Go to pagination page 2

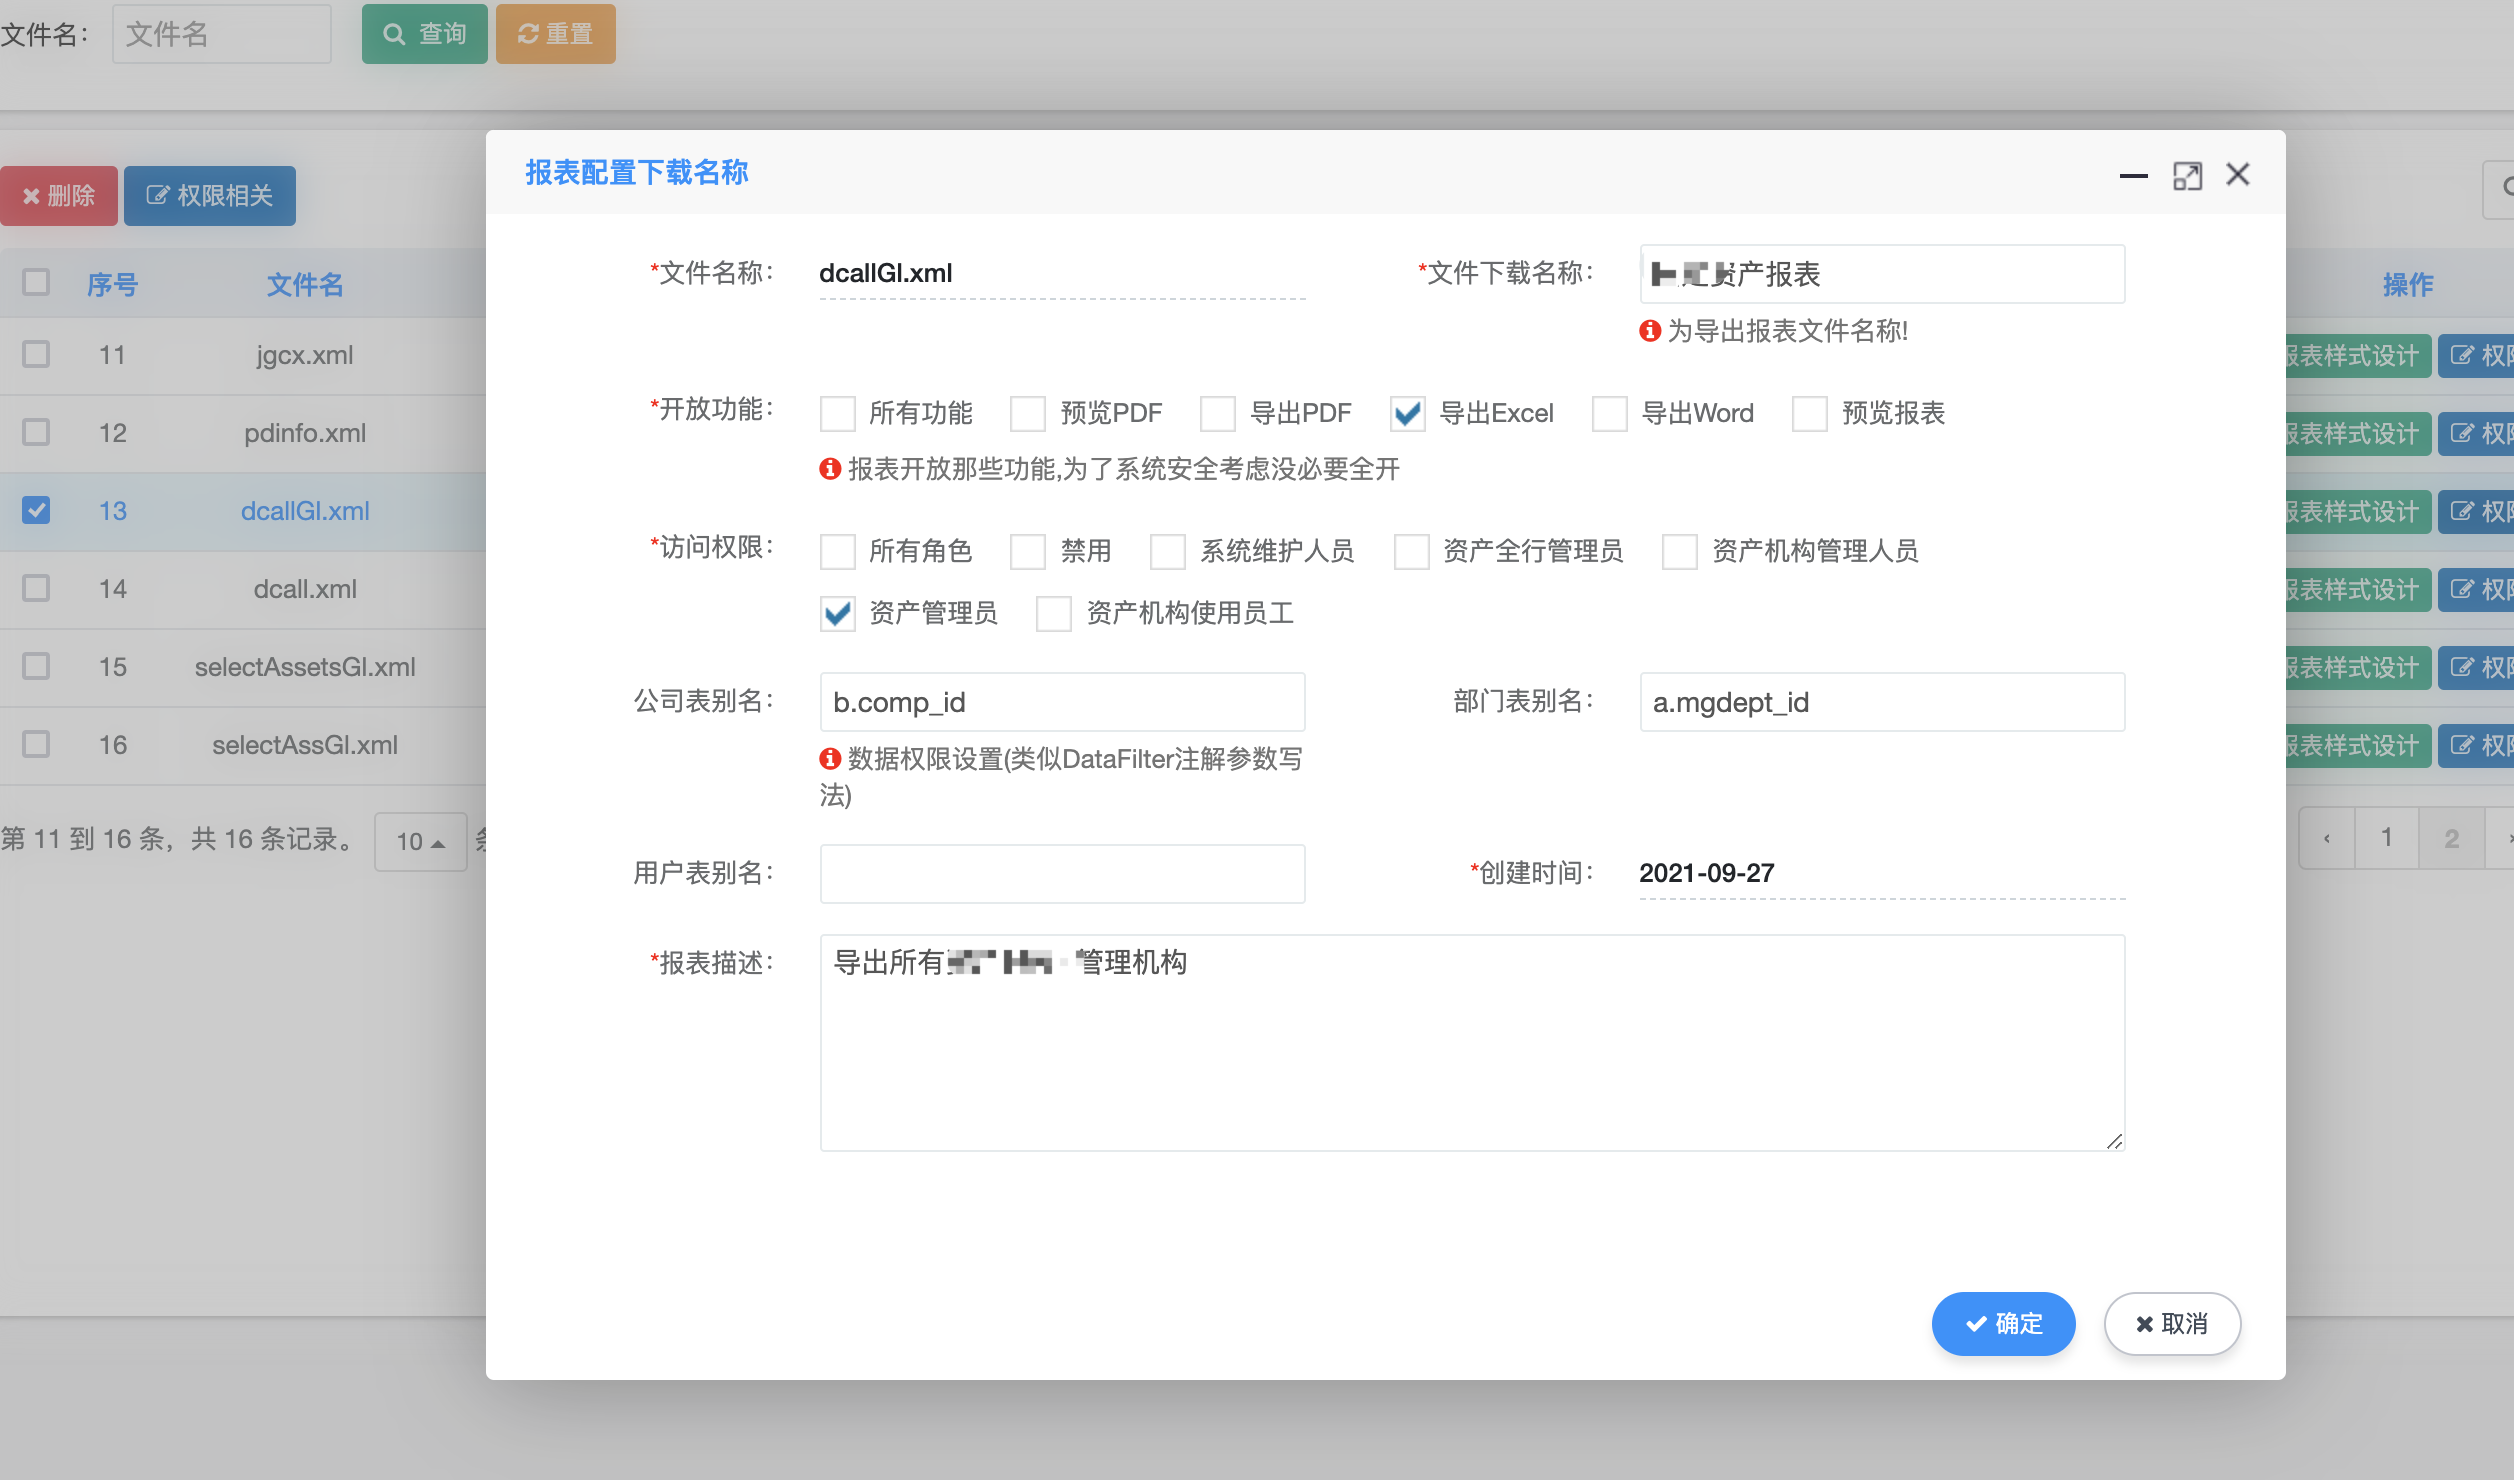click(x=2451, y=838)
